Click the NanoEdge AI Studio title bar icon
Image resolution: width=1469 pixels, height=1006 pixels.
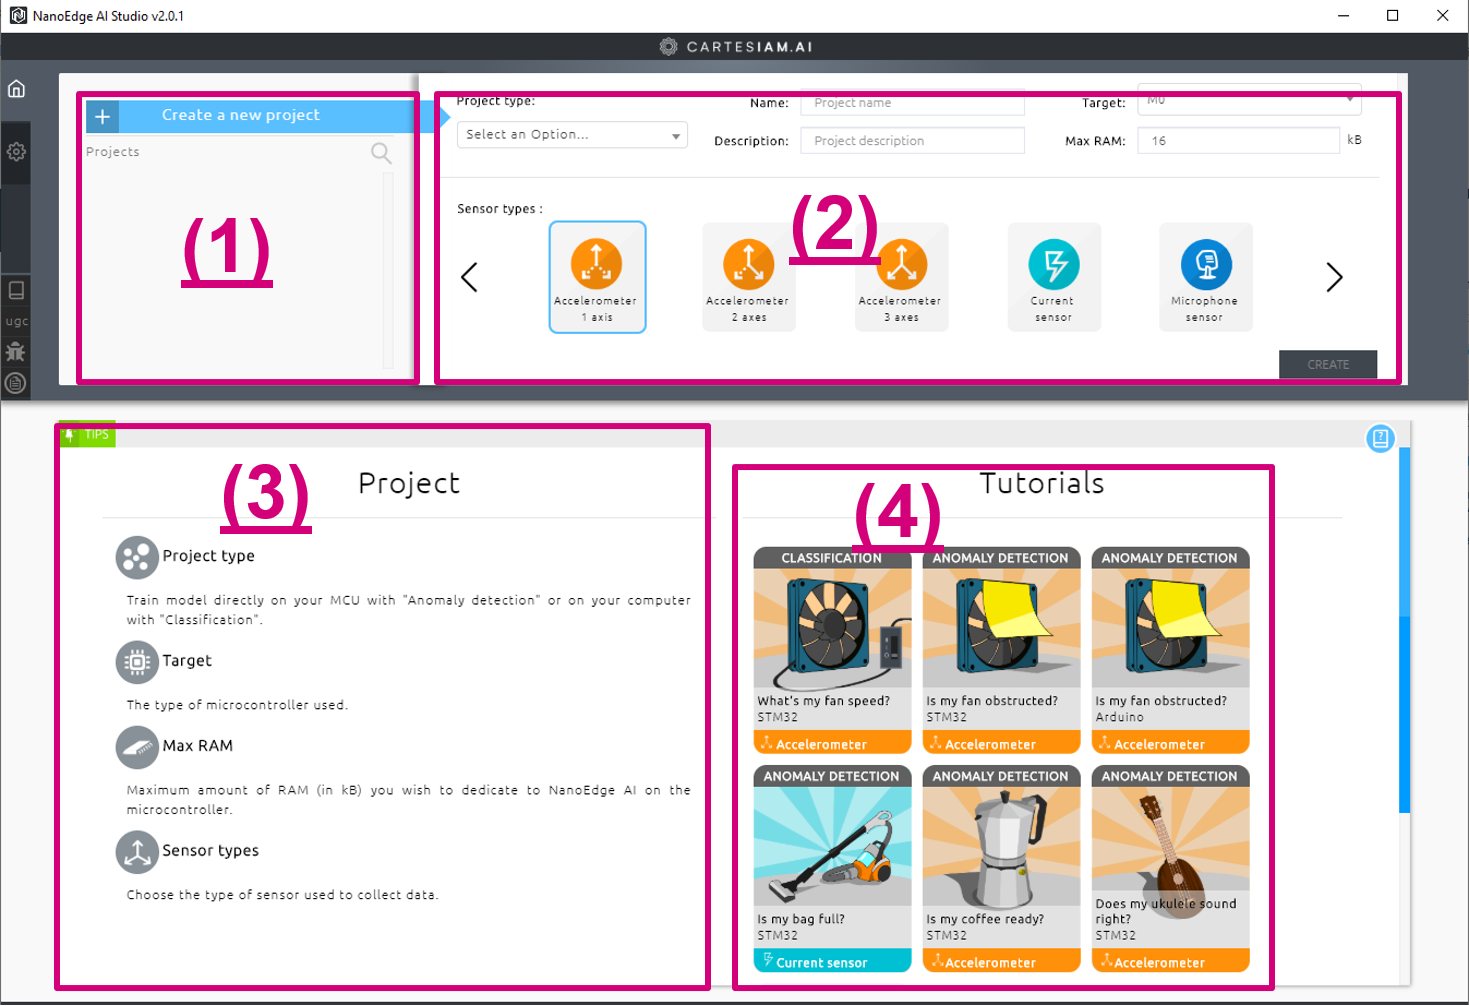pyautogui.click(x=18, y=15)
